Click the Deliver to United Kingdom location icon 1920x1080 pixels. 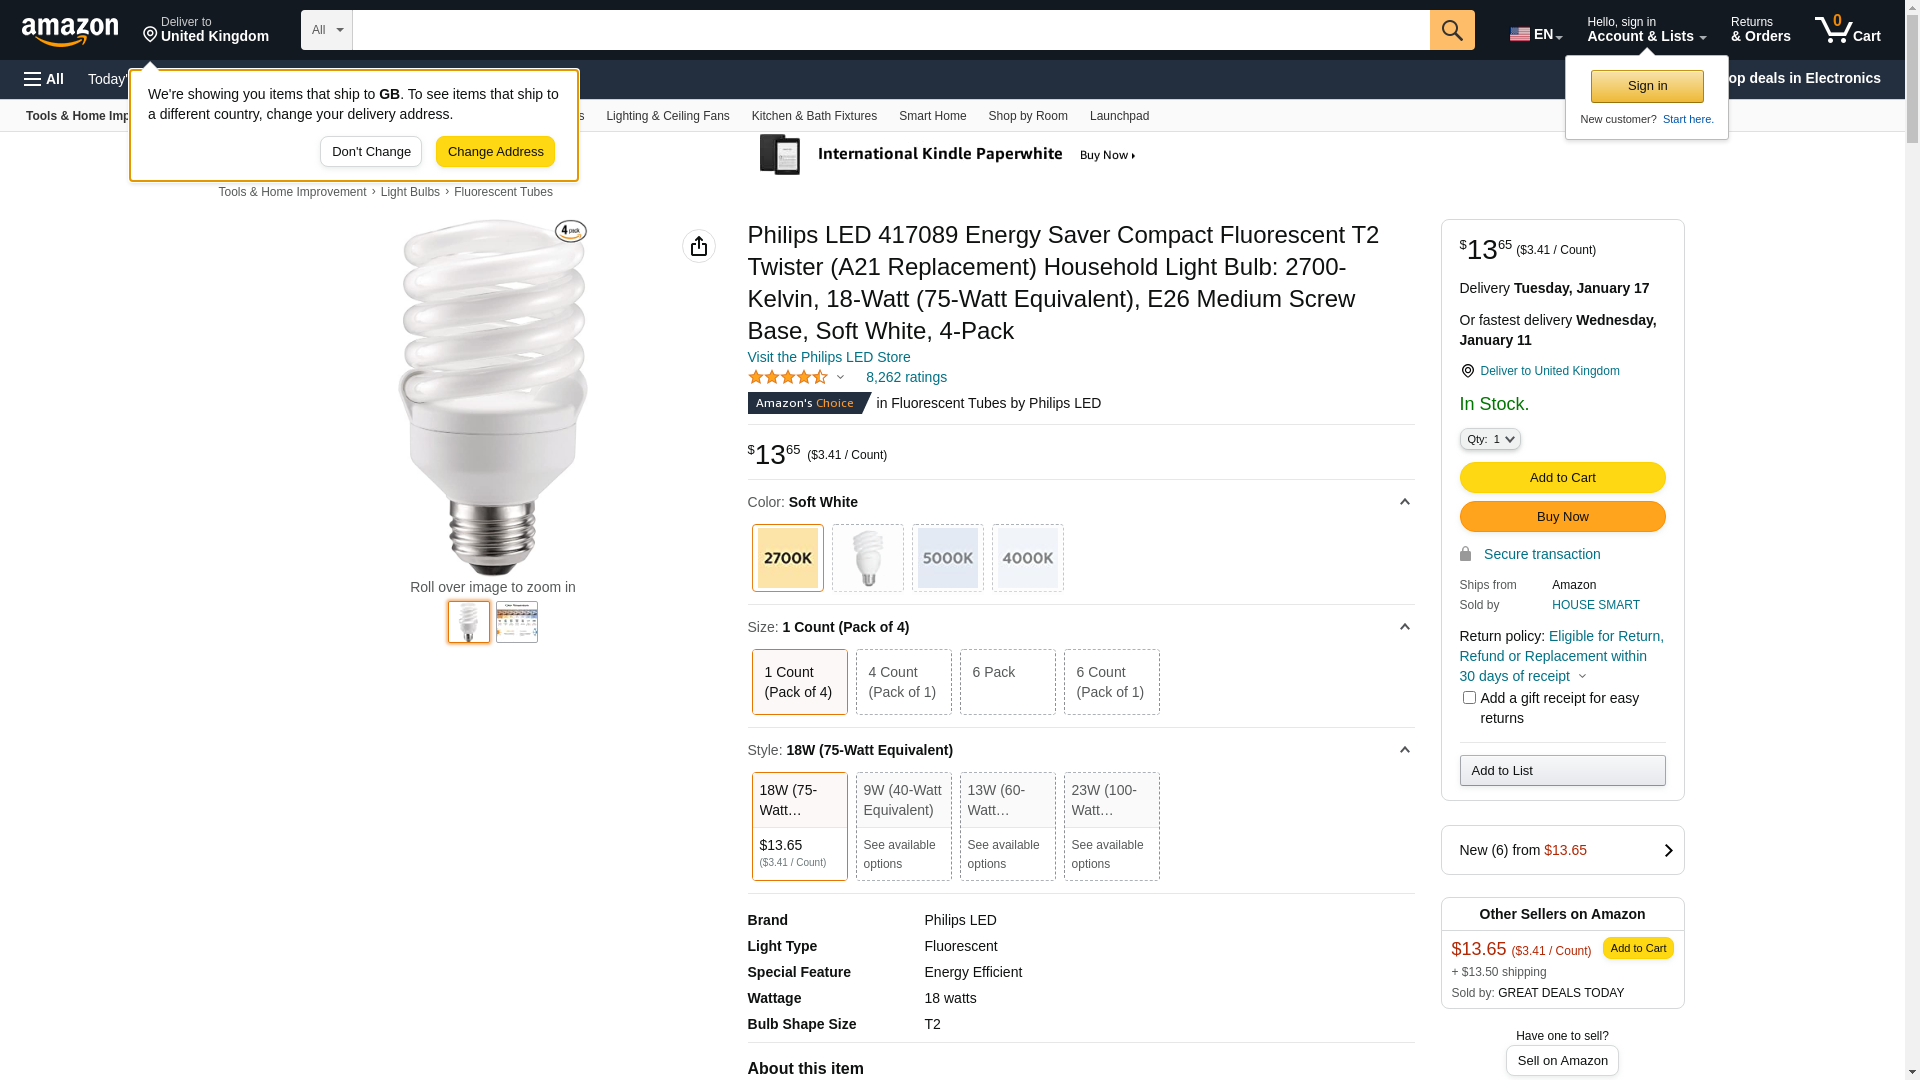pyautogui.click(x=1467, y=371)
